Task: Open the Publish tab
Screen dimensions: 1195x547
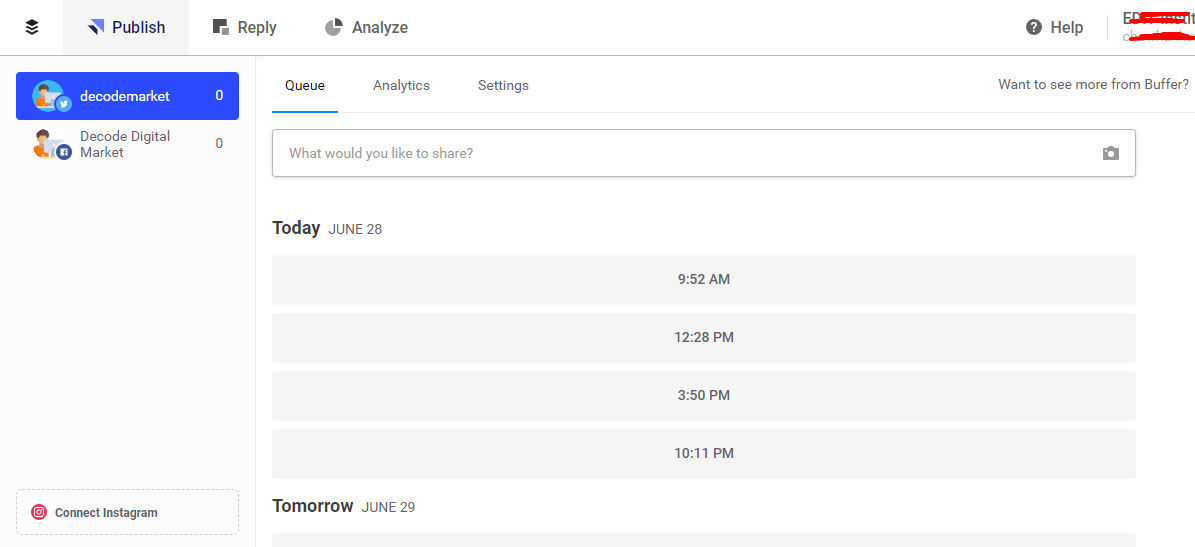Action: coord(126,27)
